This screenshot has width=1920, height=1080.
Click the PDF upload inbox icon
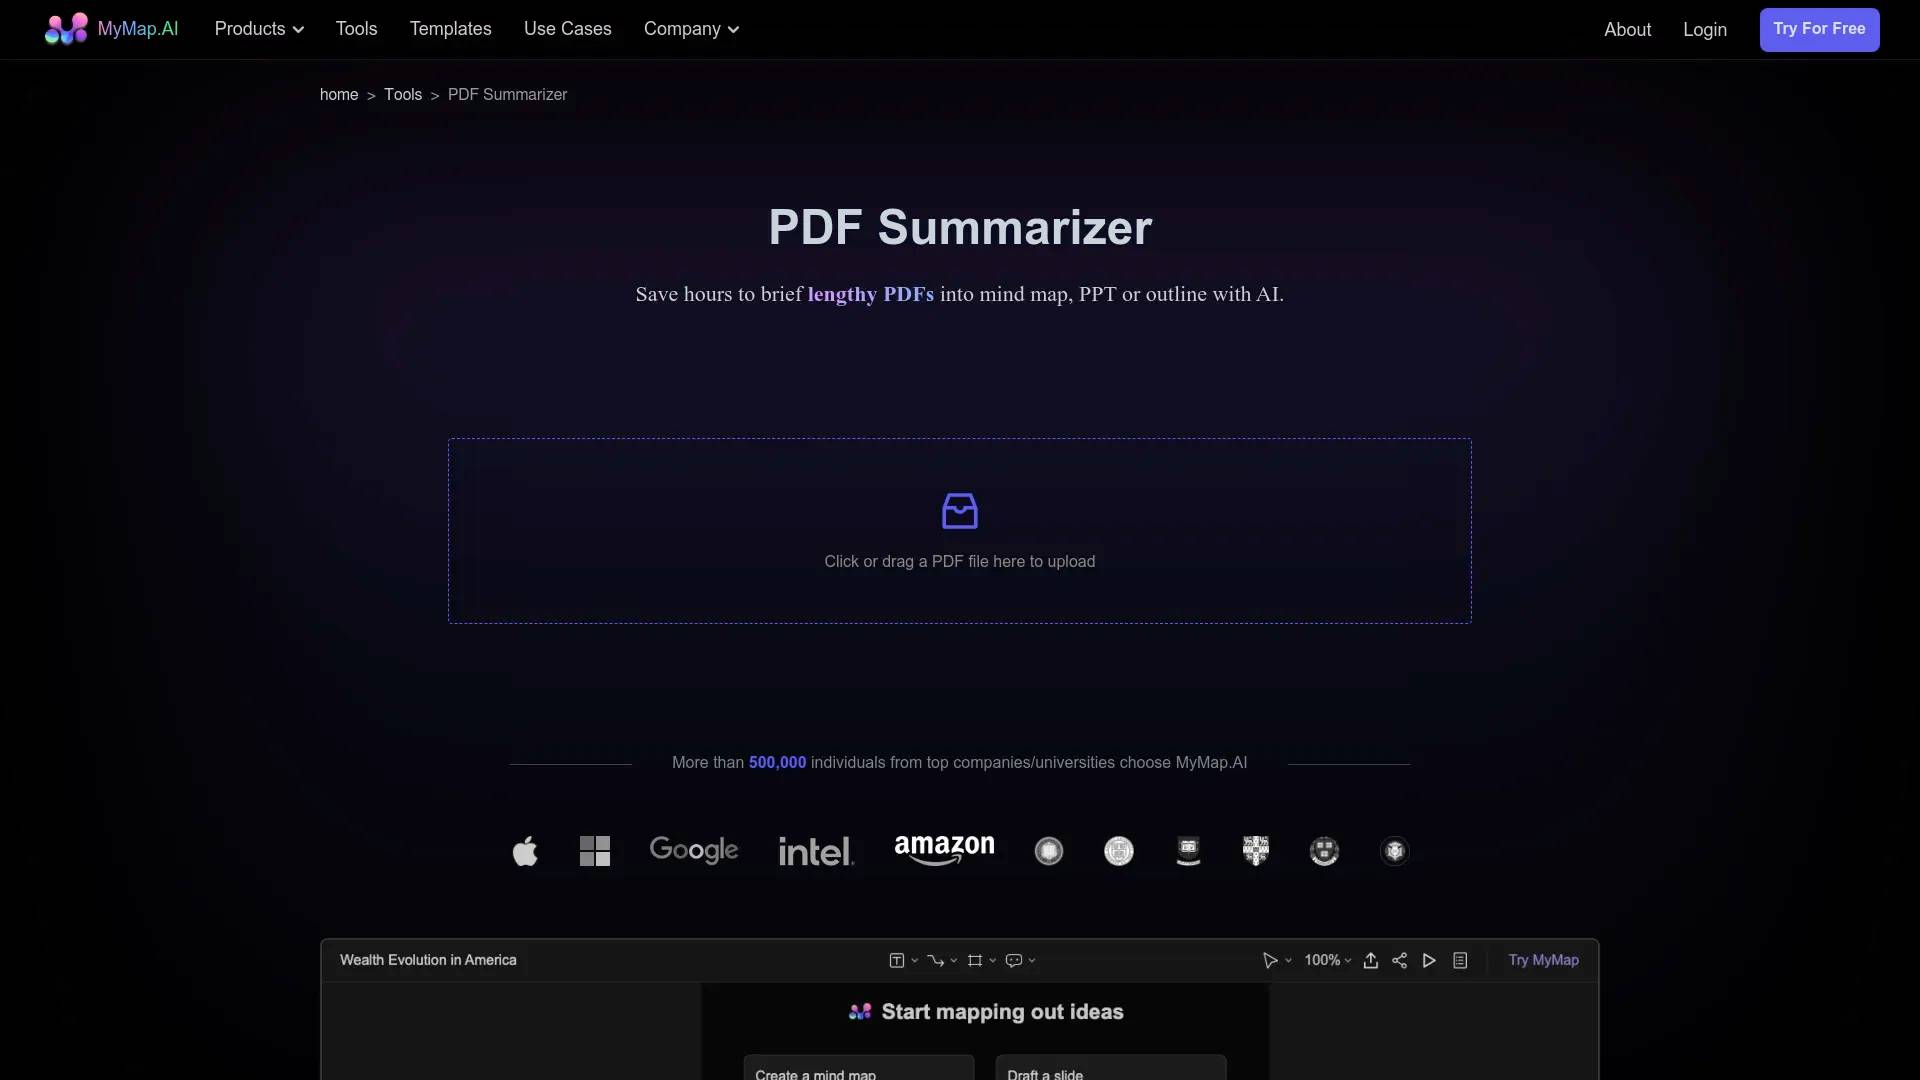(x=959, y=512)
